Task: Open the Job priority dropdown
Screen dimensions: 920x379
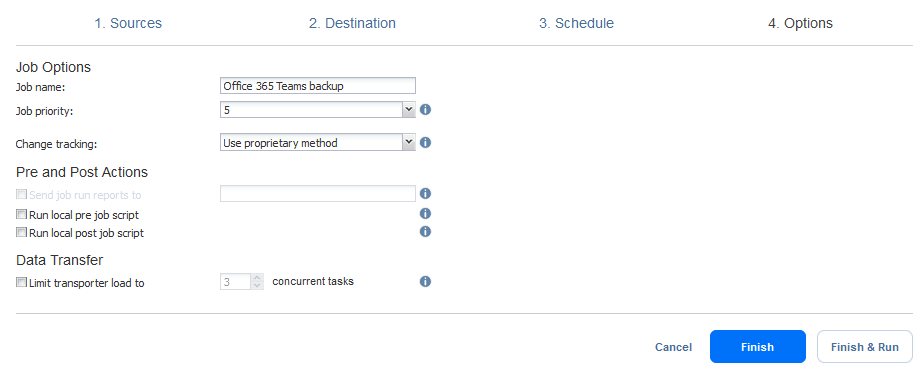Action: coord(409,110)
